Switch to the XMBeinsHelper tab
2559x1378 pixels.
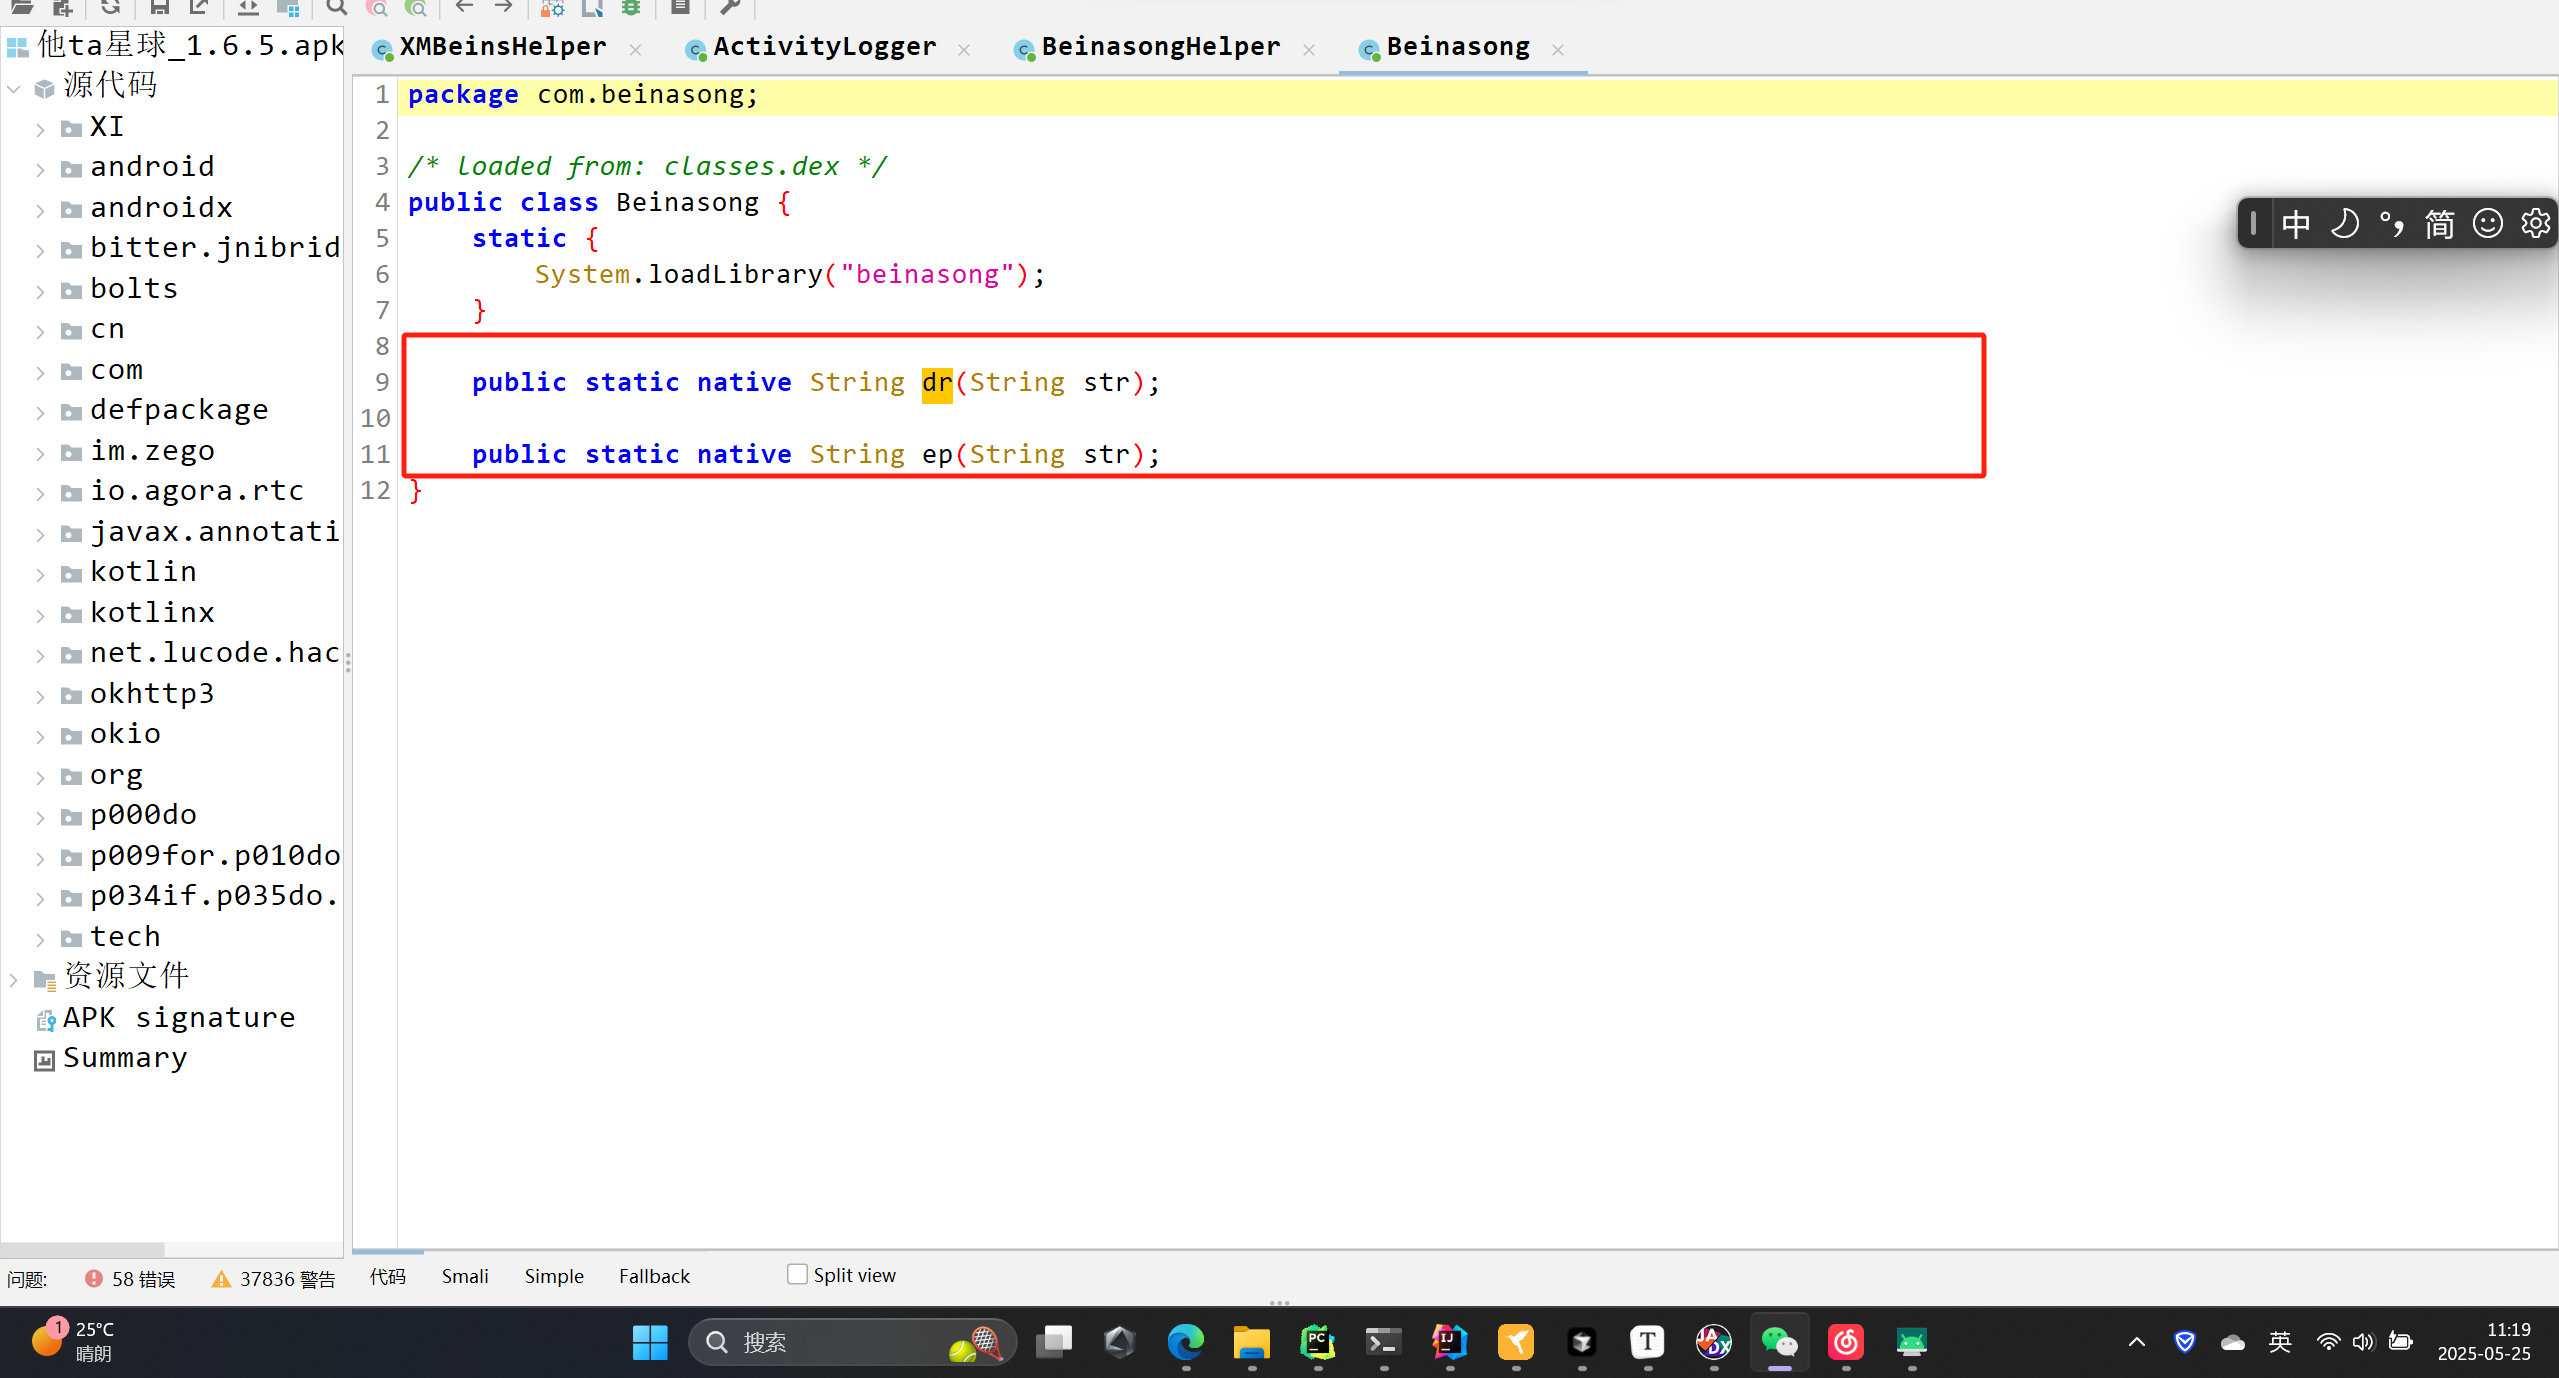coord(502,47)
